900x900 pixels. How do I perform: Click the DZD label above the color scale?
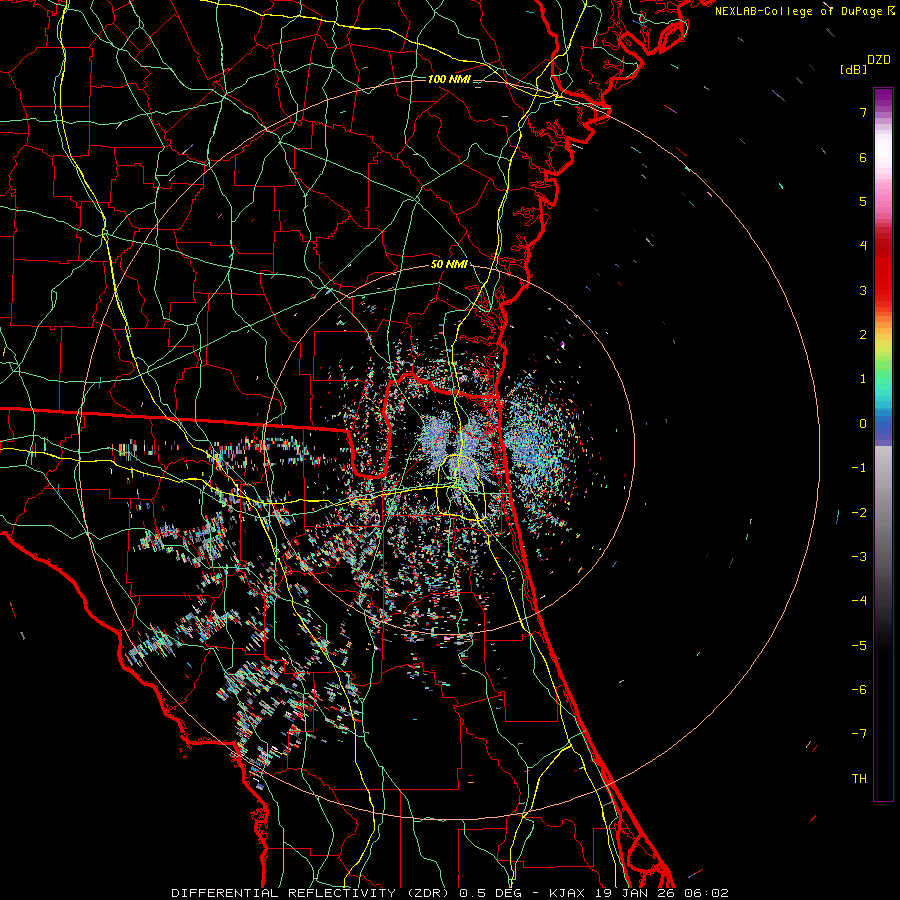pyautogui.click(x=879, y=60)
